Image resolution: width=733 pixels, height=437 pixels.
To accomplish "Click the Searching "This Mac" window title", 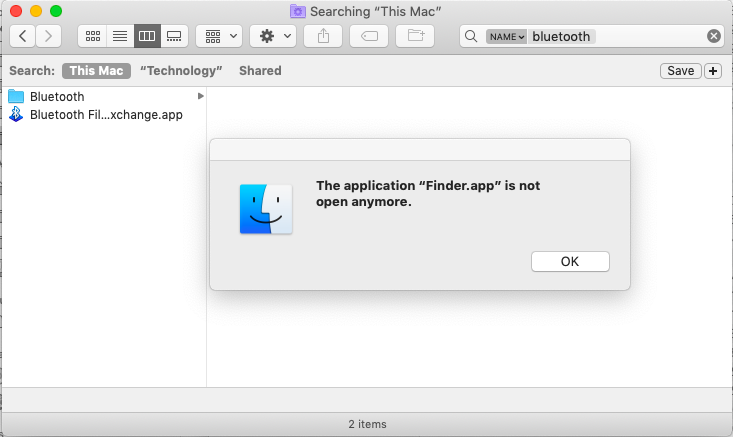I will [375, 11].
